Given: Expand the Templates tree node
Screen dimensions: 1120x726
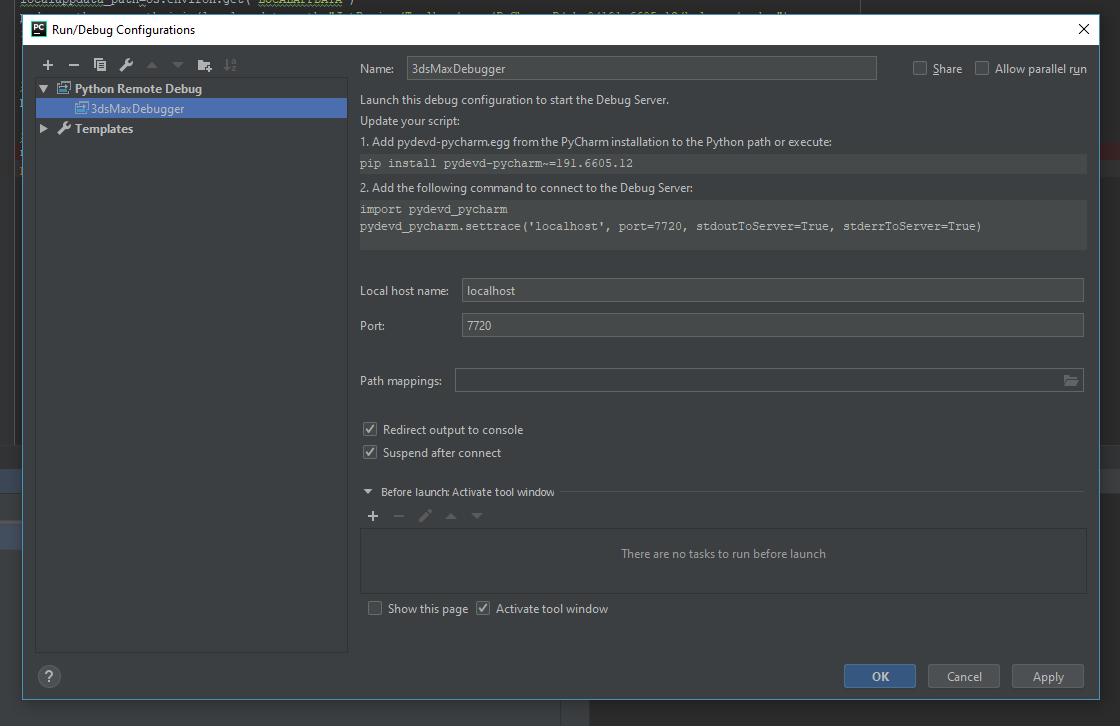Looking at the screenshot, I should pos(44,129).
